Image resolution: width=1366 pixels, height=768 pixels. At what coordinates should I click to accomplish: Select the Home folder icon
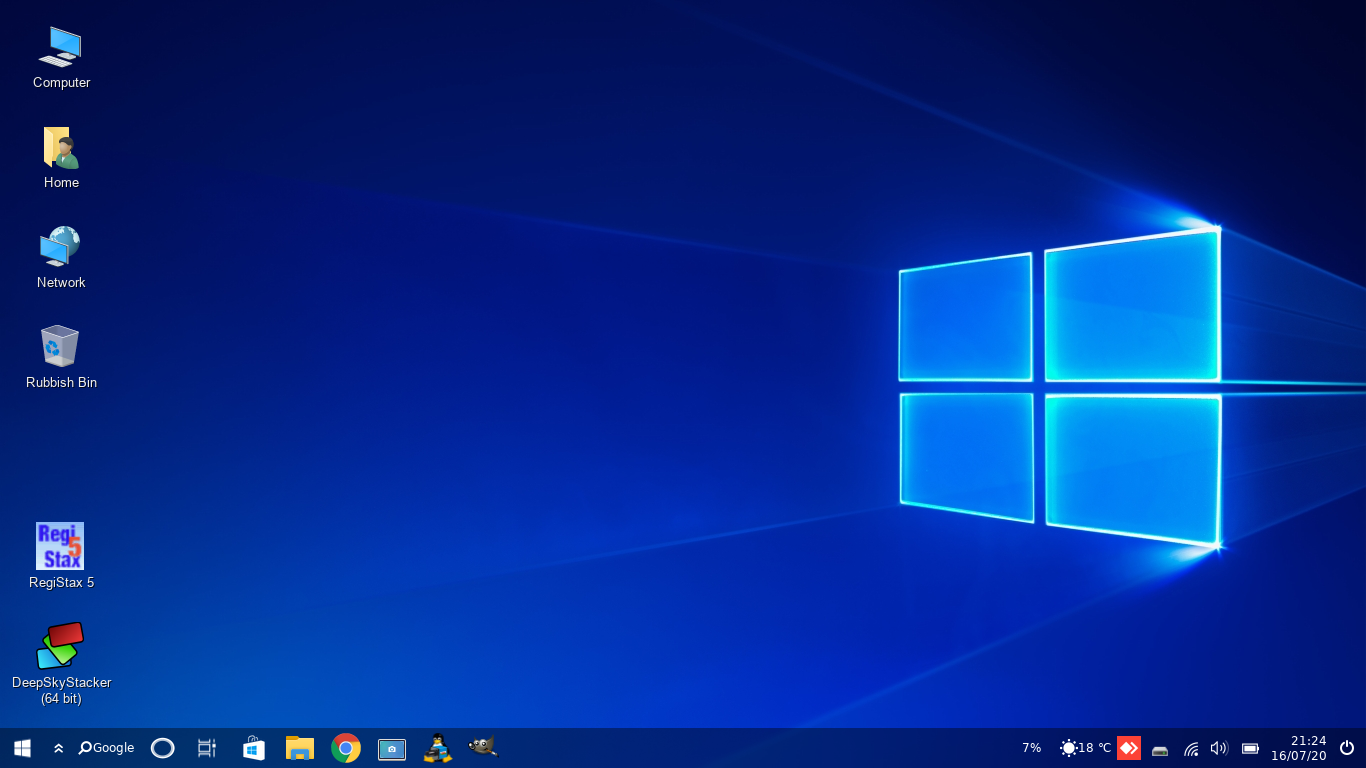61,158
